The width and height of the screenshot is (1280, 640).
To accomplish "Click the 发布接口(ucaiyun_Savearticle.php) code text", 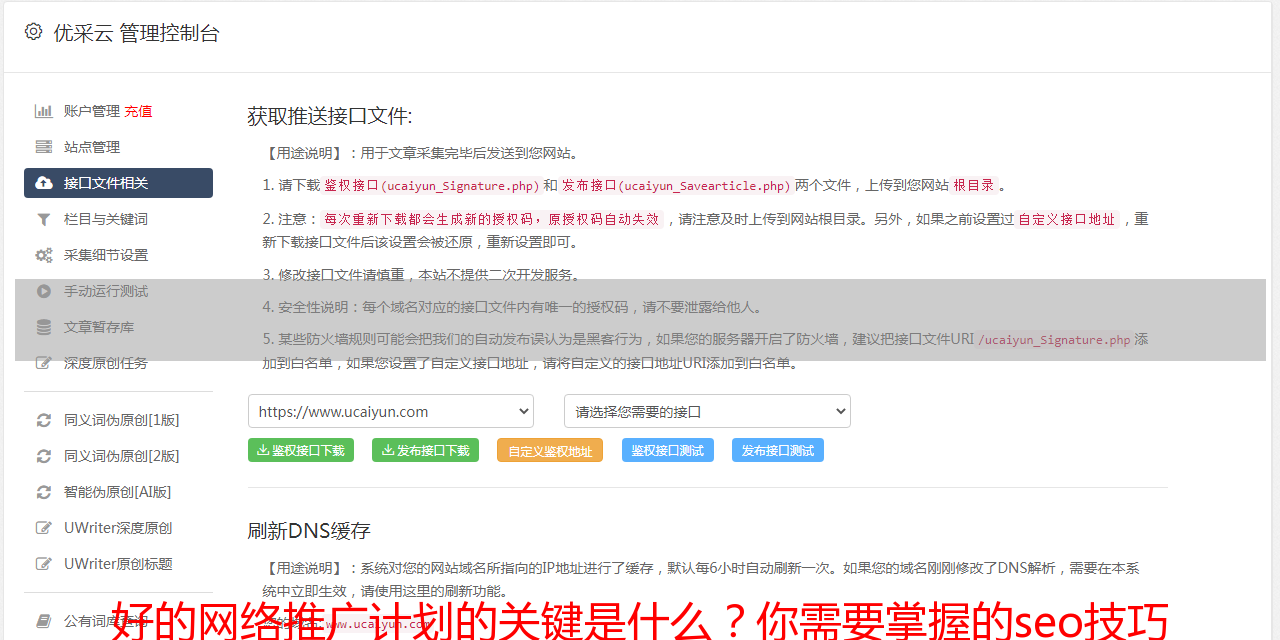I will point(676,185).
